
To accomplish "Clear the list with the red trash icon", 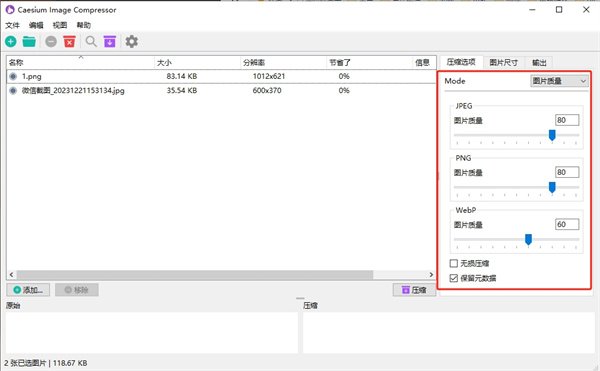I will (69, 41).
